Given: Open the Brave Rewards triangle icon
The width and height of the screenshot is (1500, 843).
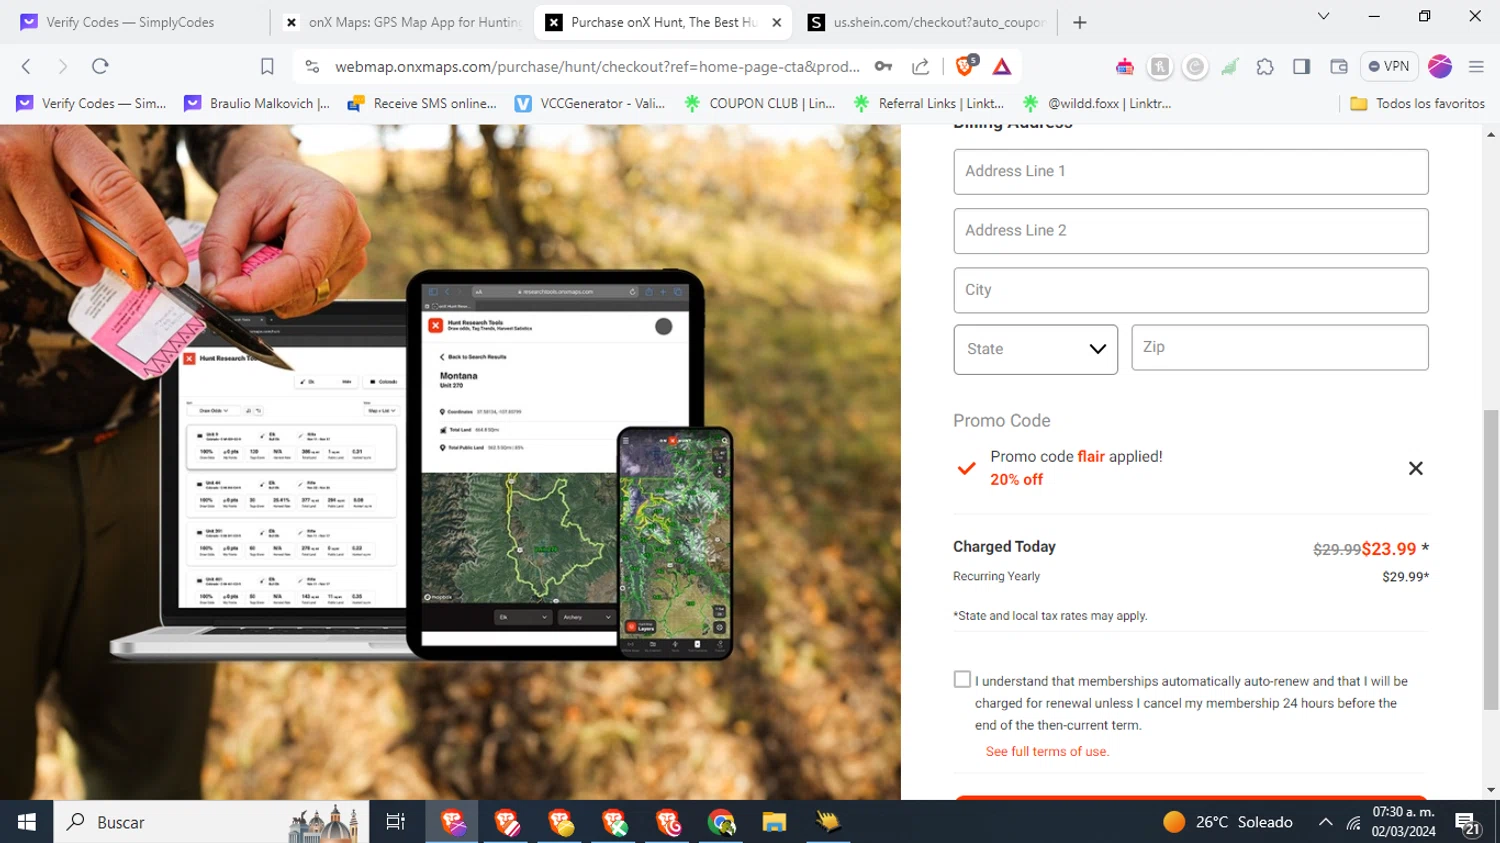Looking at the screenshot, I should pyautogui.click(x=1002, y=66).
